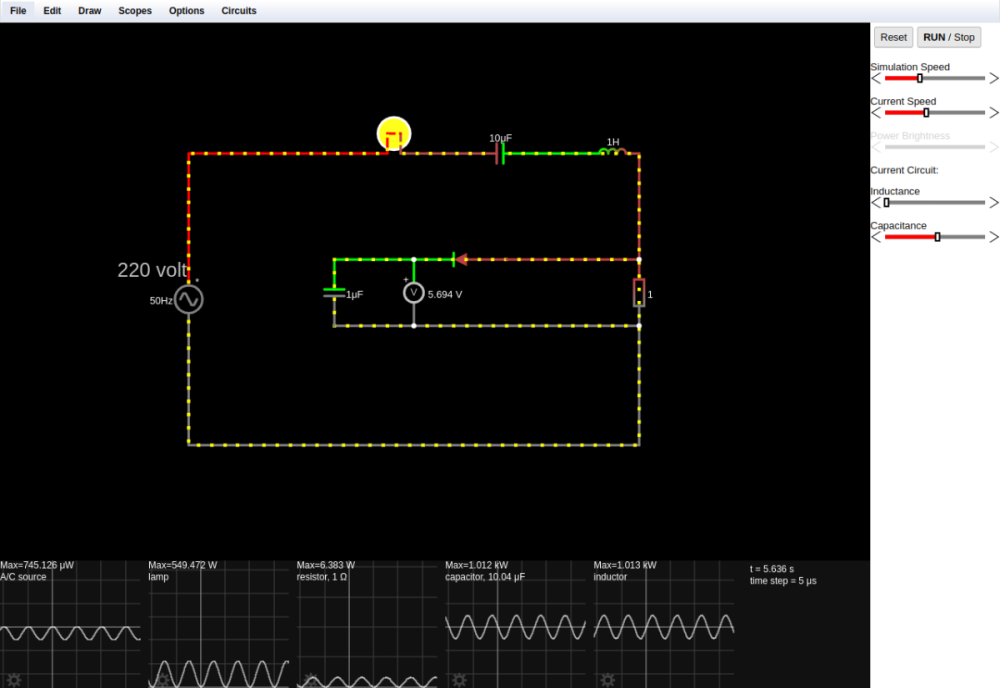The image size is (1000, 688).
Task: Select the lamp component in the circuit
Action: pyautogui.click(x=393, y=131)
